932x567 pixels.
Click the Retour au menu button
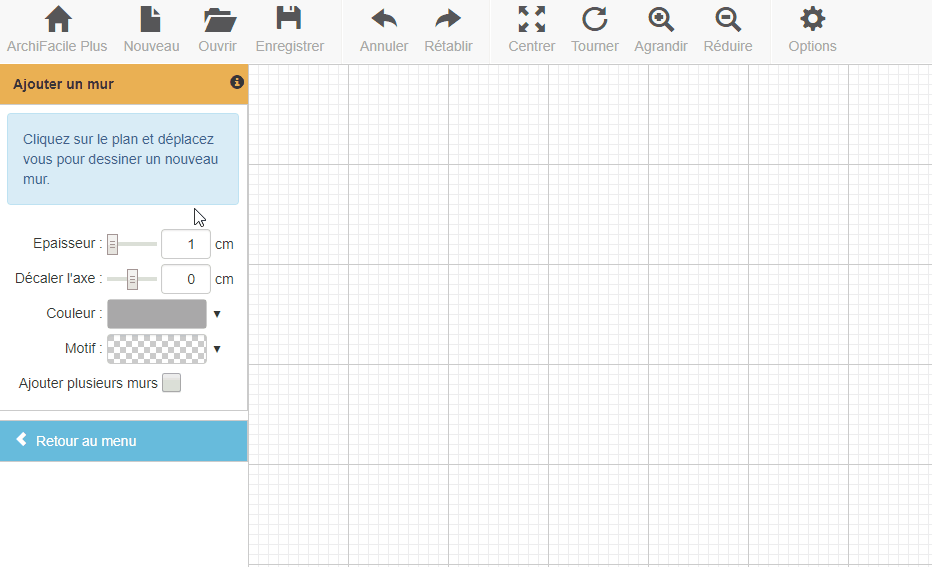[123, 441]
